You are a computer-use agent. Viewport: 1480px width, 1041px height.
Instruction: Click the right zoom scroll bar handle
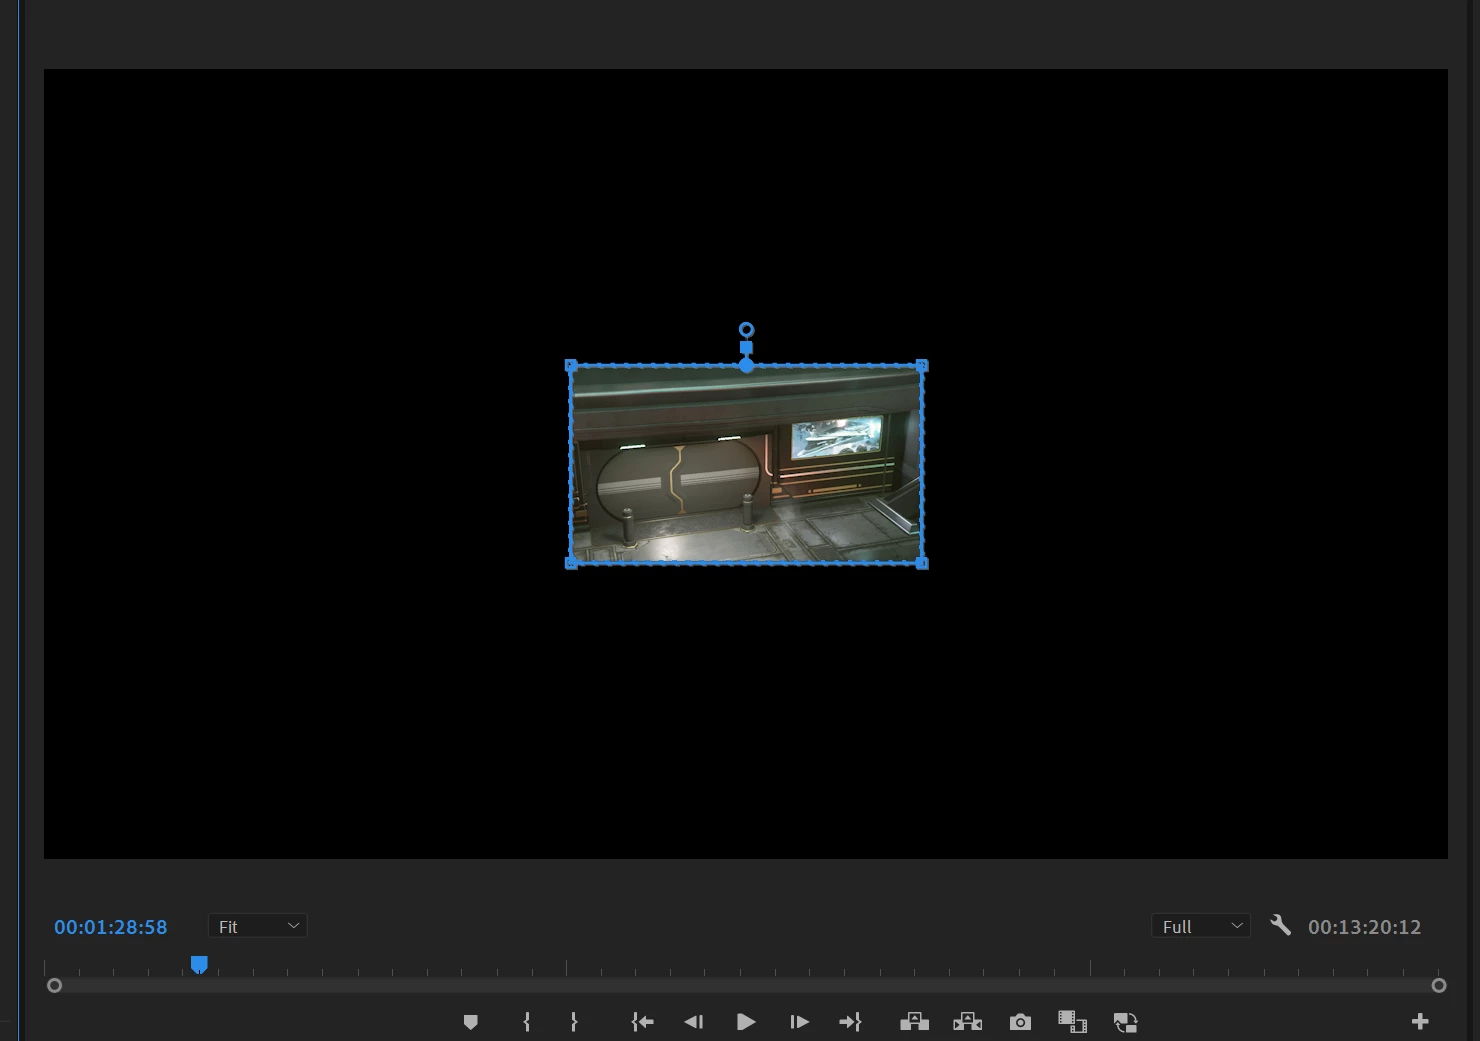coord(1439,986)
